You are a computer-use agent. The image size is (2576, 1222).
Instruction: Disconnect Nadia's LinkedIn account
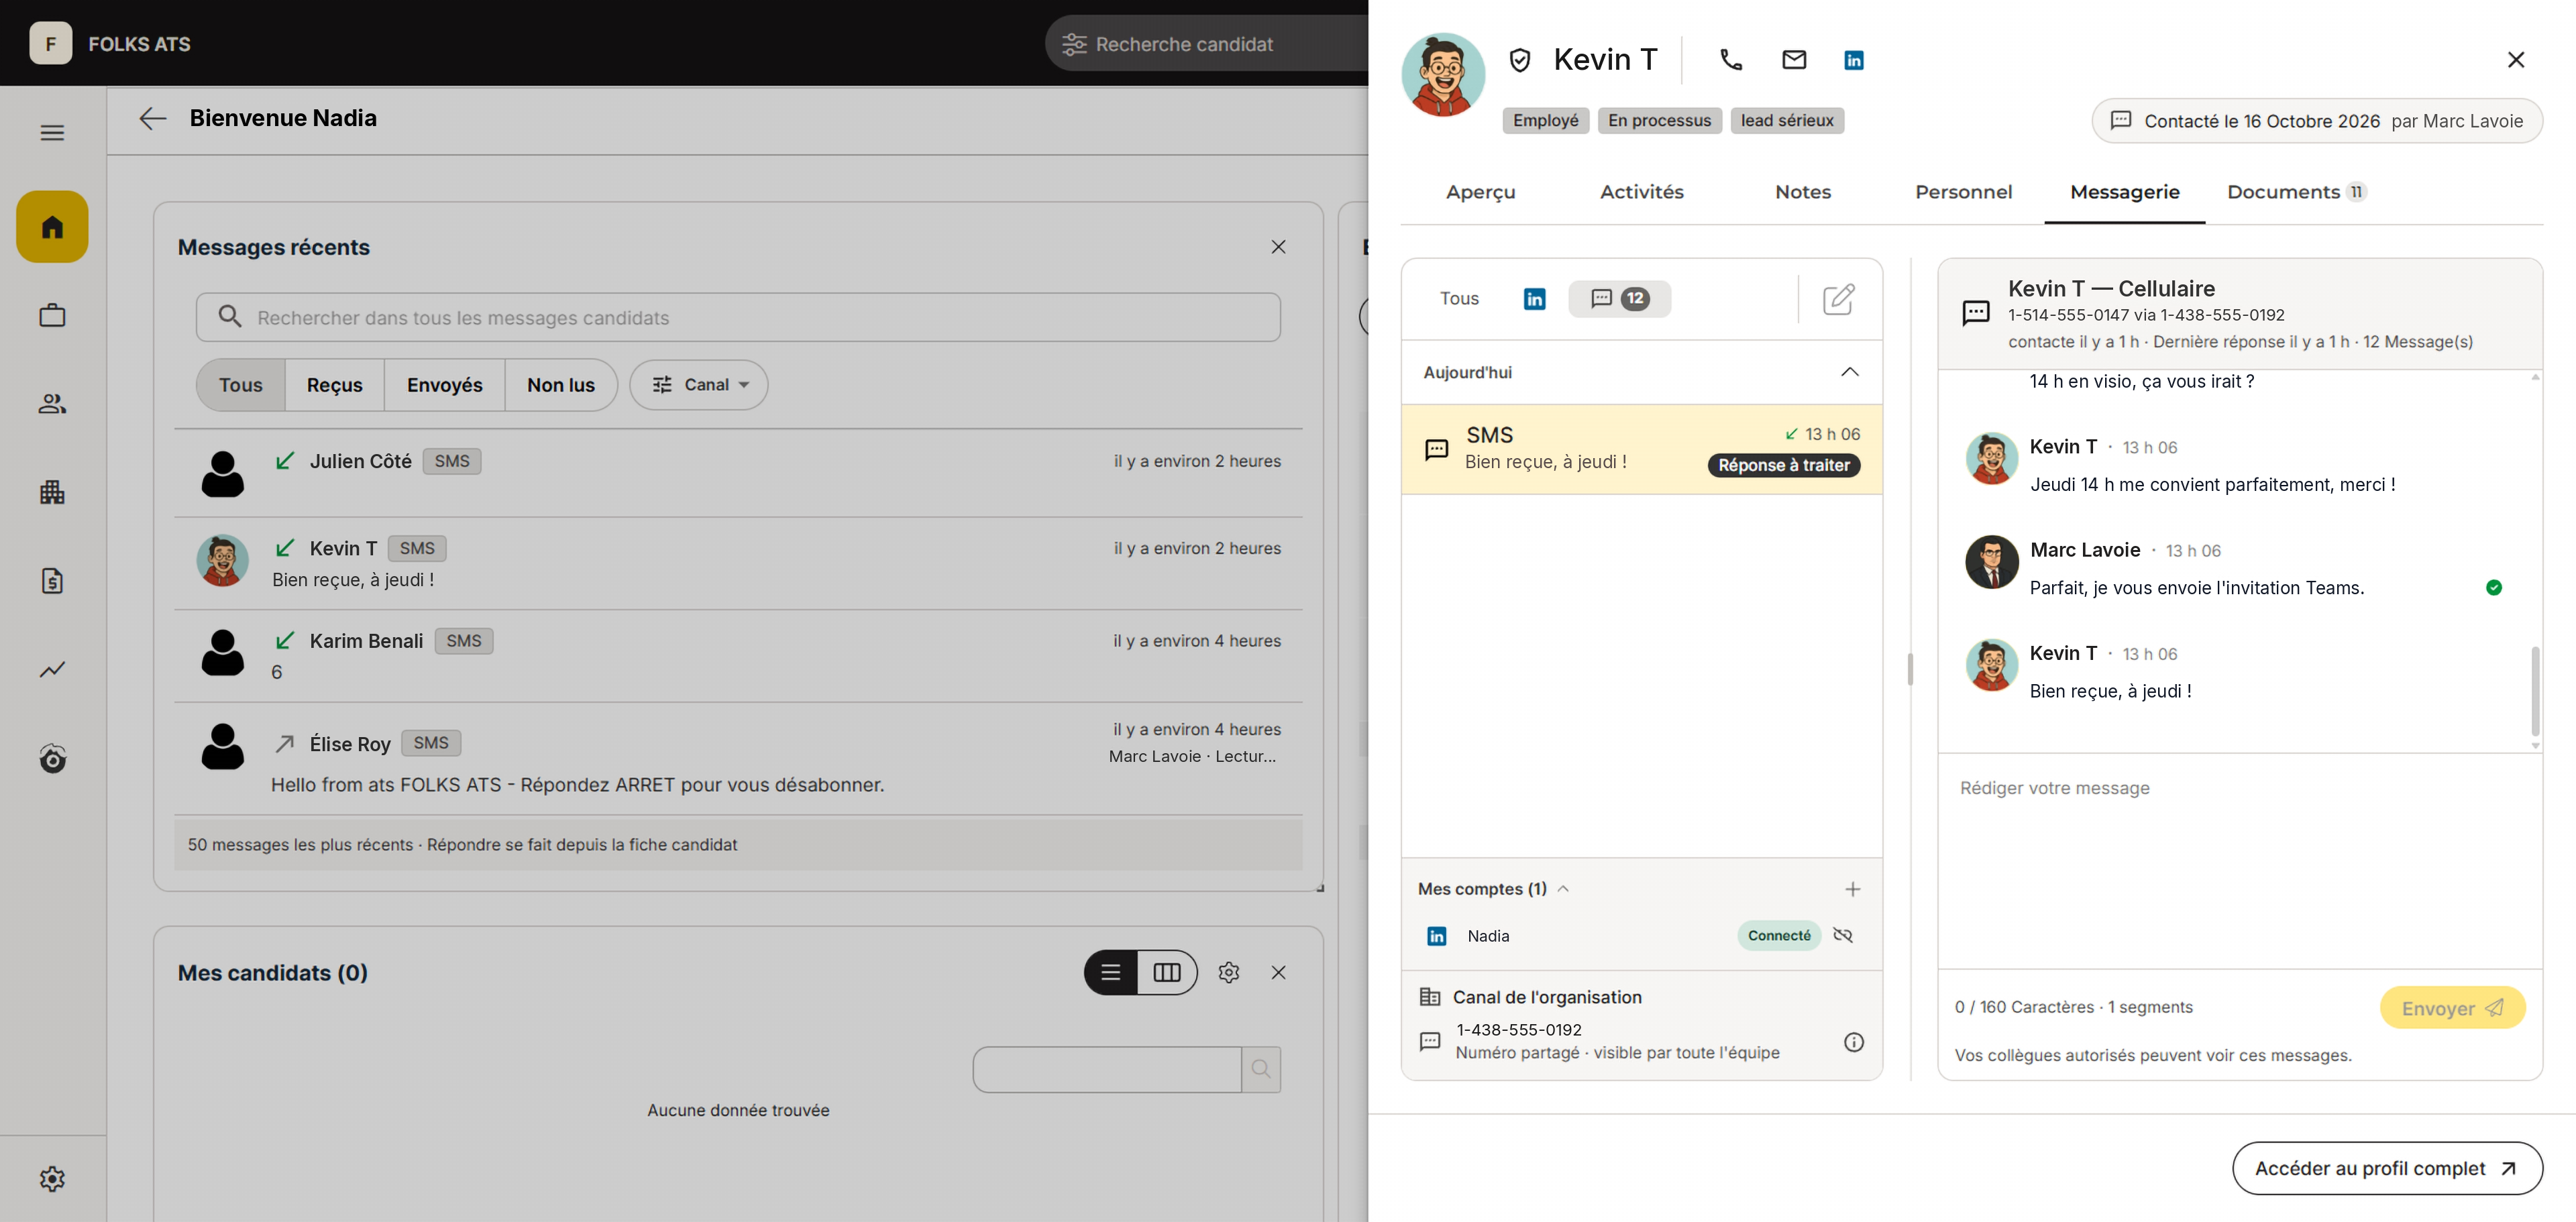[1843, 935]
